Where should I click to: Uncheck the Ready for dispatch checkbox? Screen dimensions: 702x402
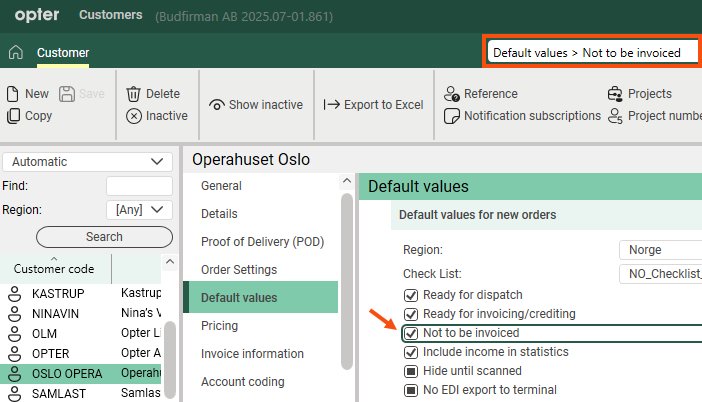click(x=410, y=295)
